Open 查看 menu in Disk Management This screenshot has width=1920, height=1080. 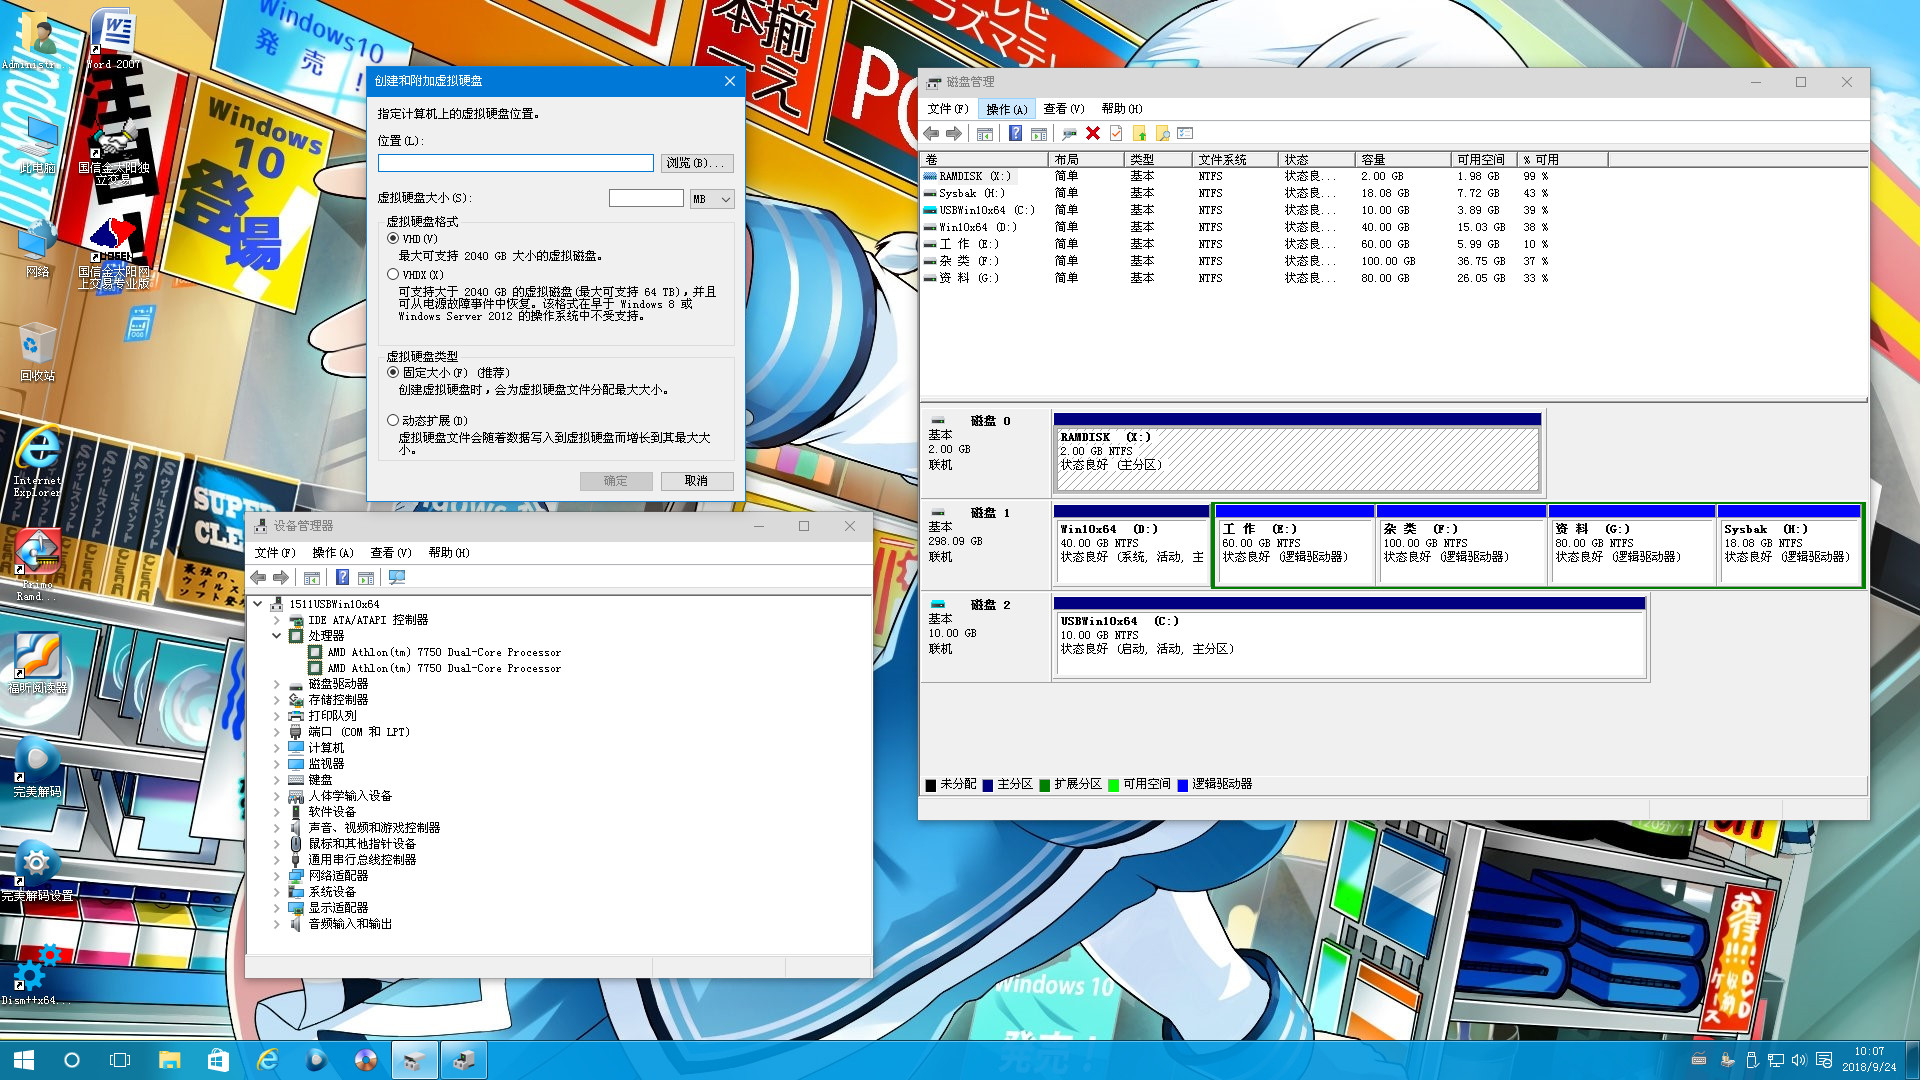(x=1063, y=109)
